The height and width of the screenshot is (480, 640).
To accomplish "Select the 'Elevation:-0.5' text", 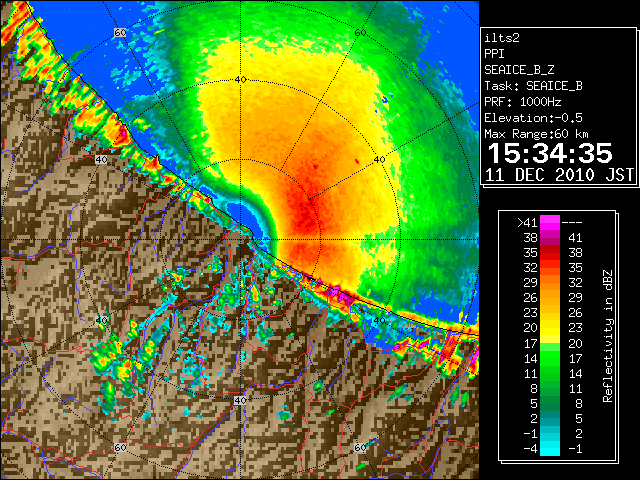I will [533, 118].
